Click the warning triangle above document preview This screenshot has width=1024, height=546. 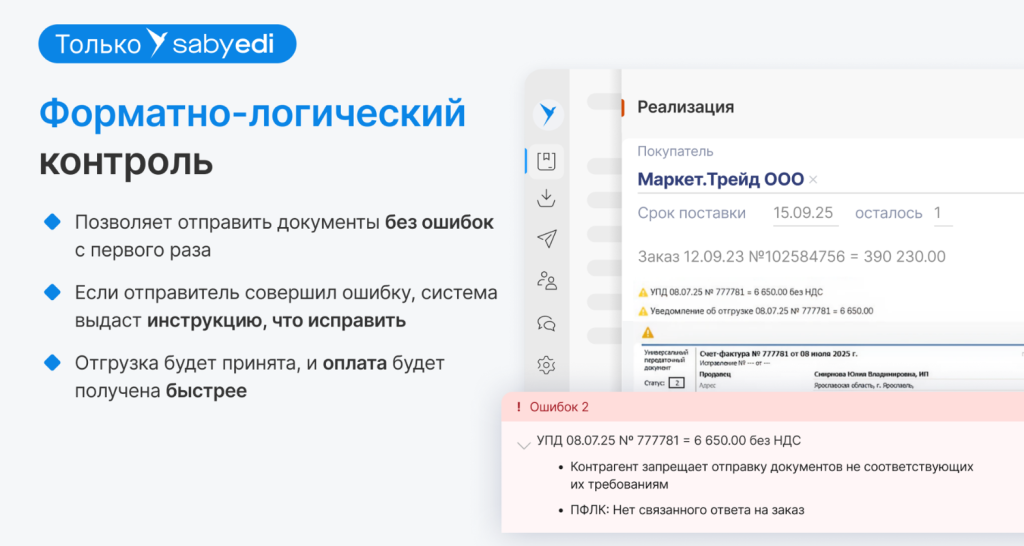[647, 333]
